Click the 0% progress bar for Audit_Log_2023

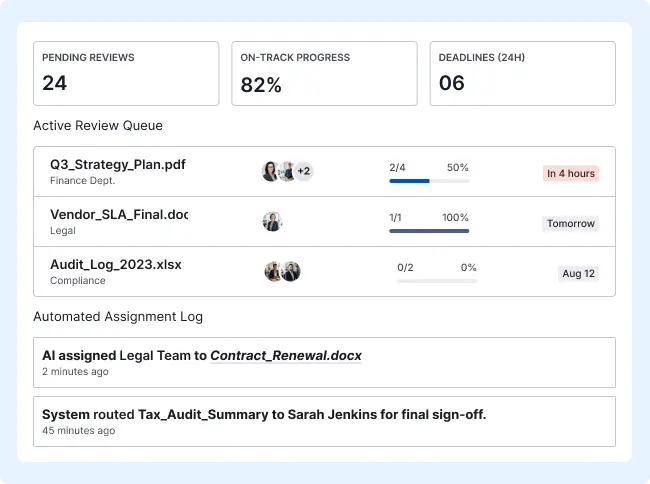(437, 281)
